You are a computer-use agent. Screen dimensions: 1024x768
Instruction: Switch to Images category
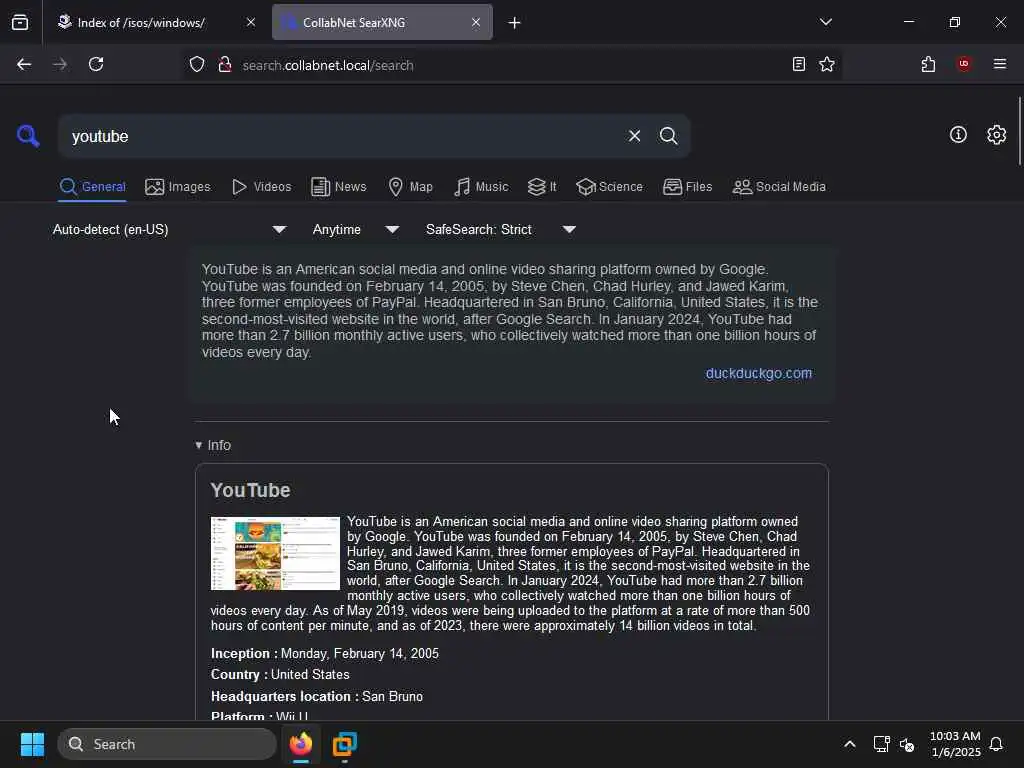point(178,187)
